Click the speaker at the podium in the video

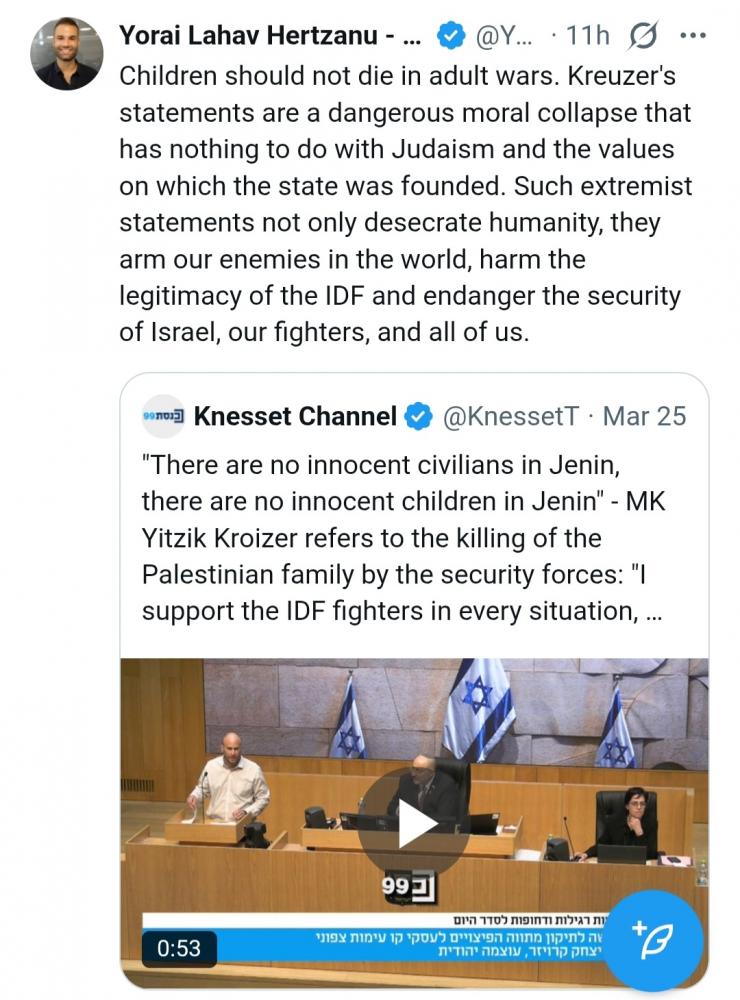pos(231,780)
